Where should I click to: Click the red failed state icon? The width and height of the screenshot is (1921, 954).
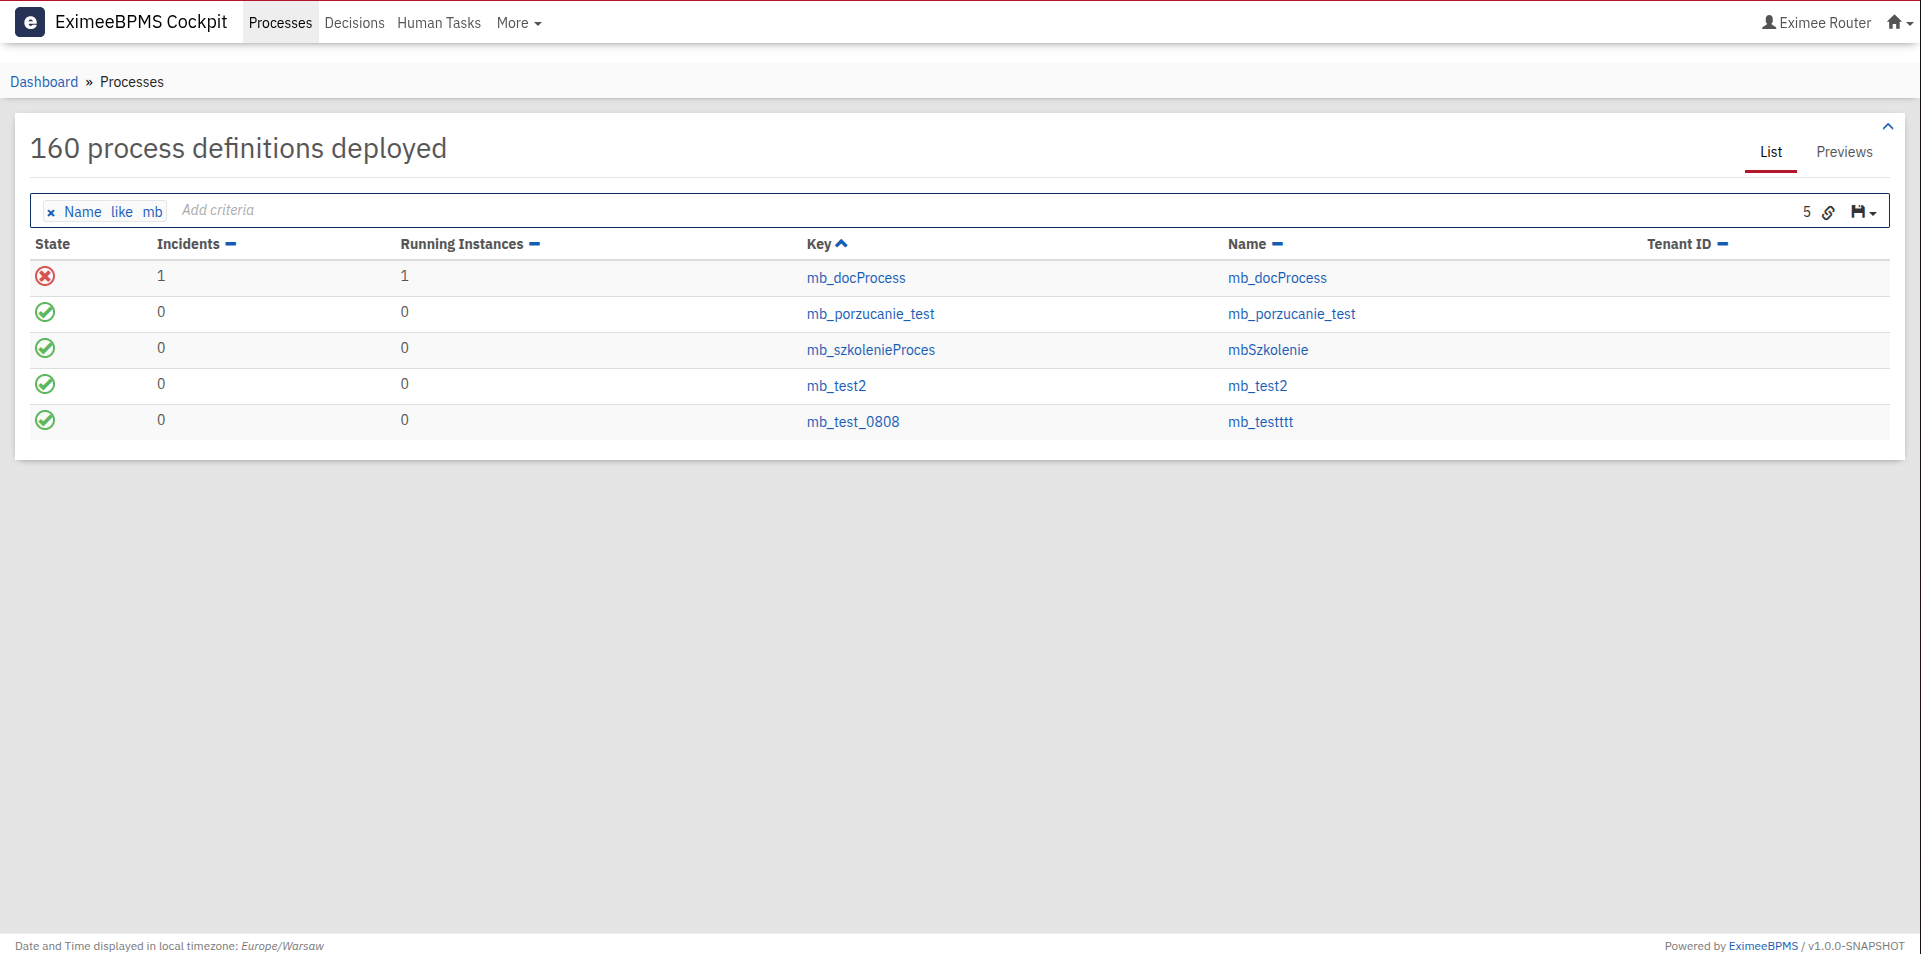[45, 276]
